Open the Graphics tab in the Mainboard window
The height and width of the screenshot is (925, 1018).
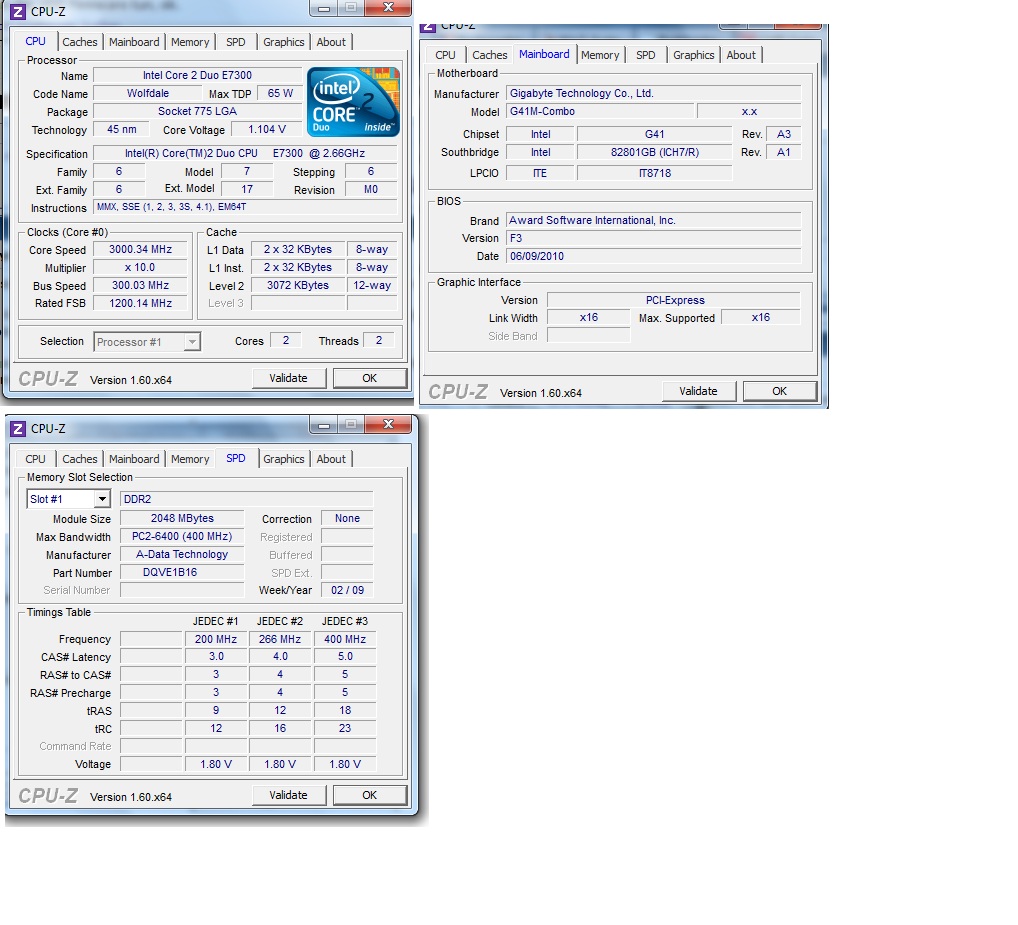point(693,55)
